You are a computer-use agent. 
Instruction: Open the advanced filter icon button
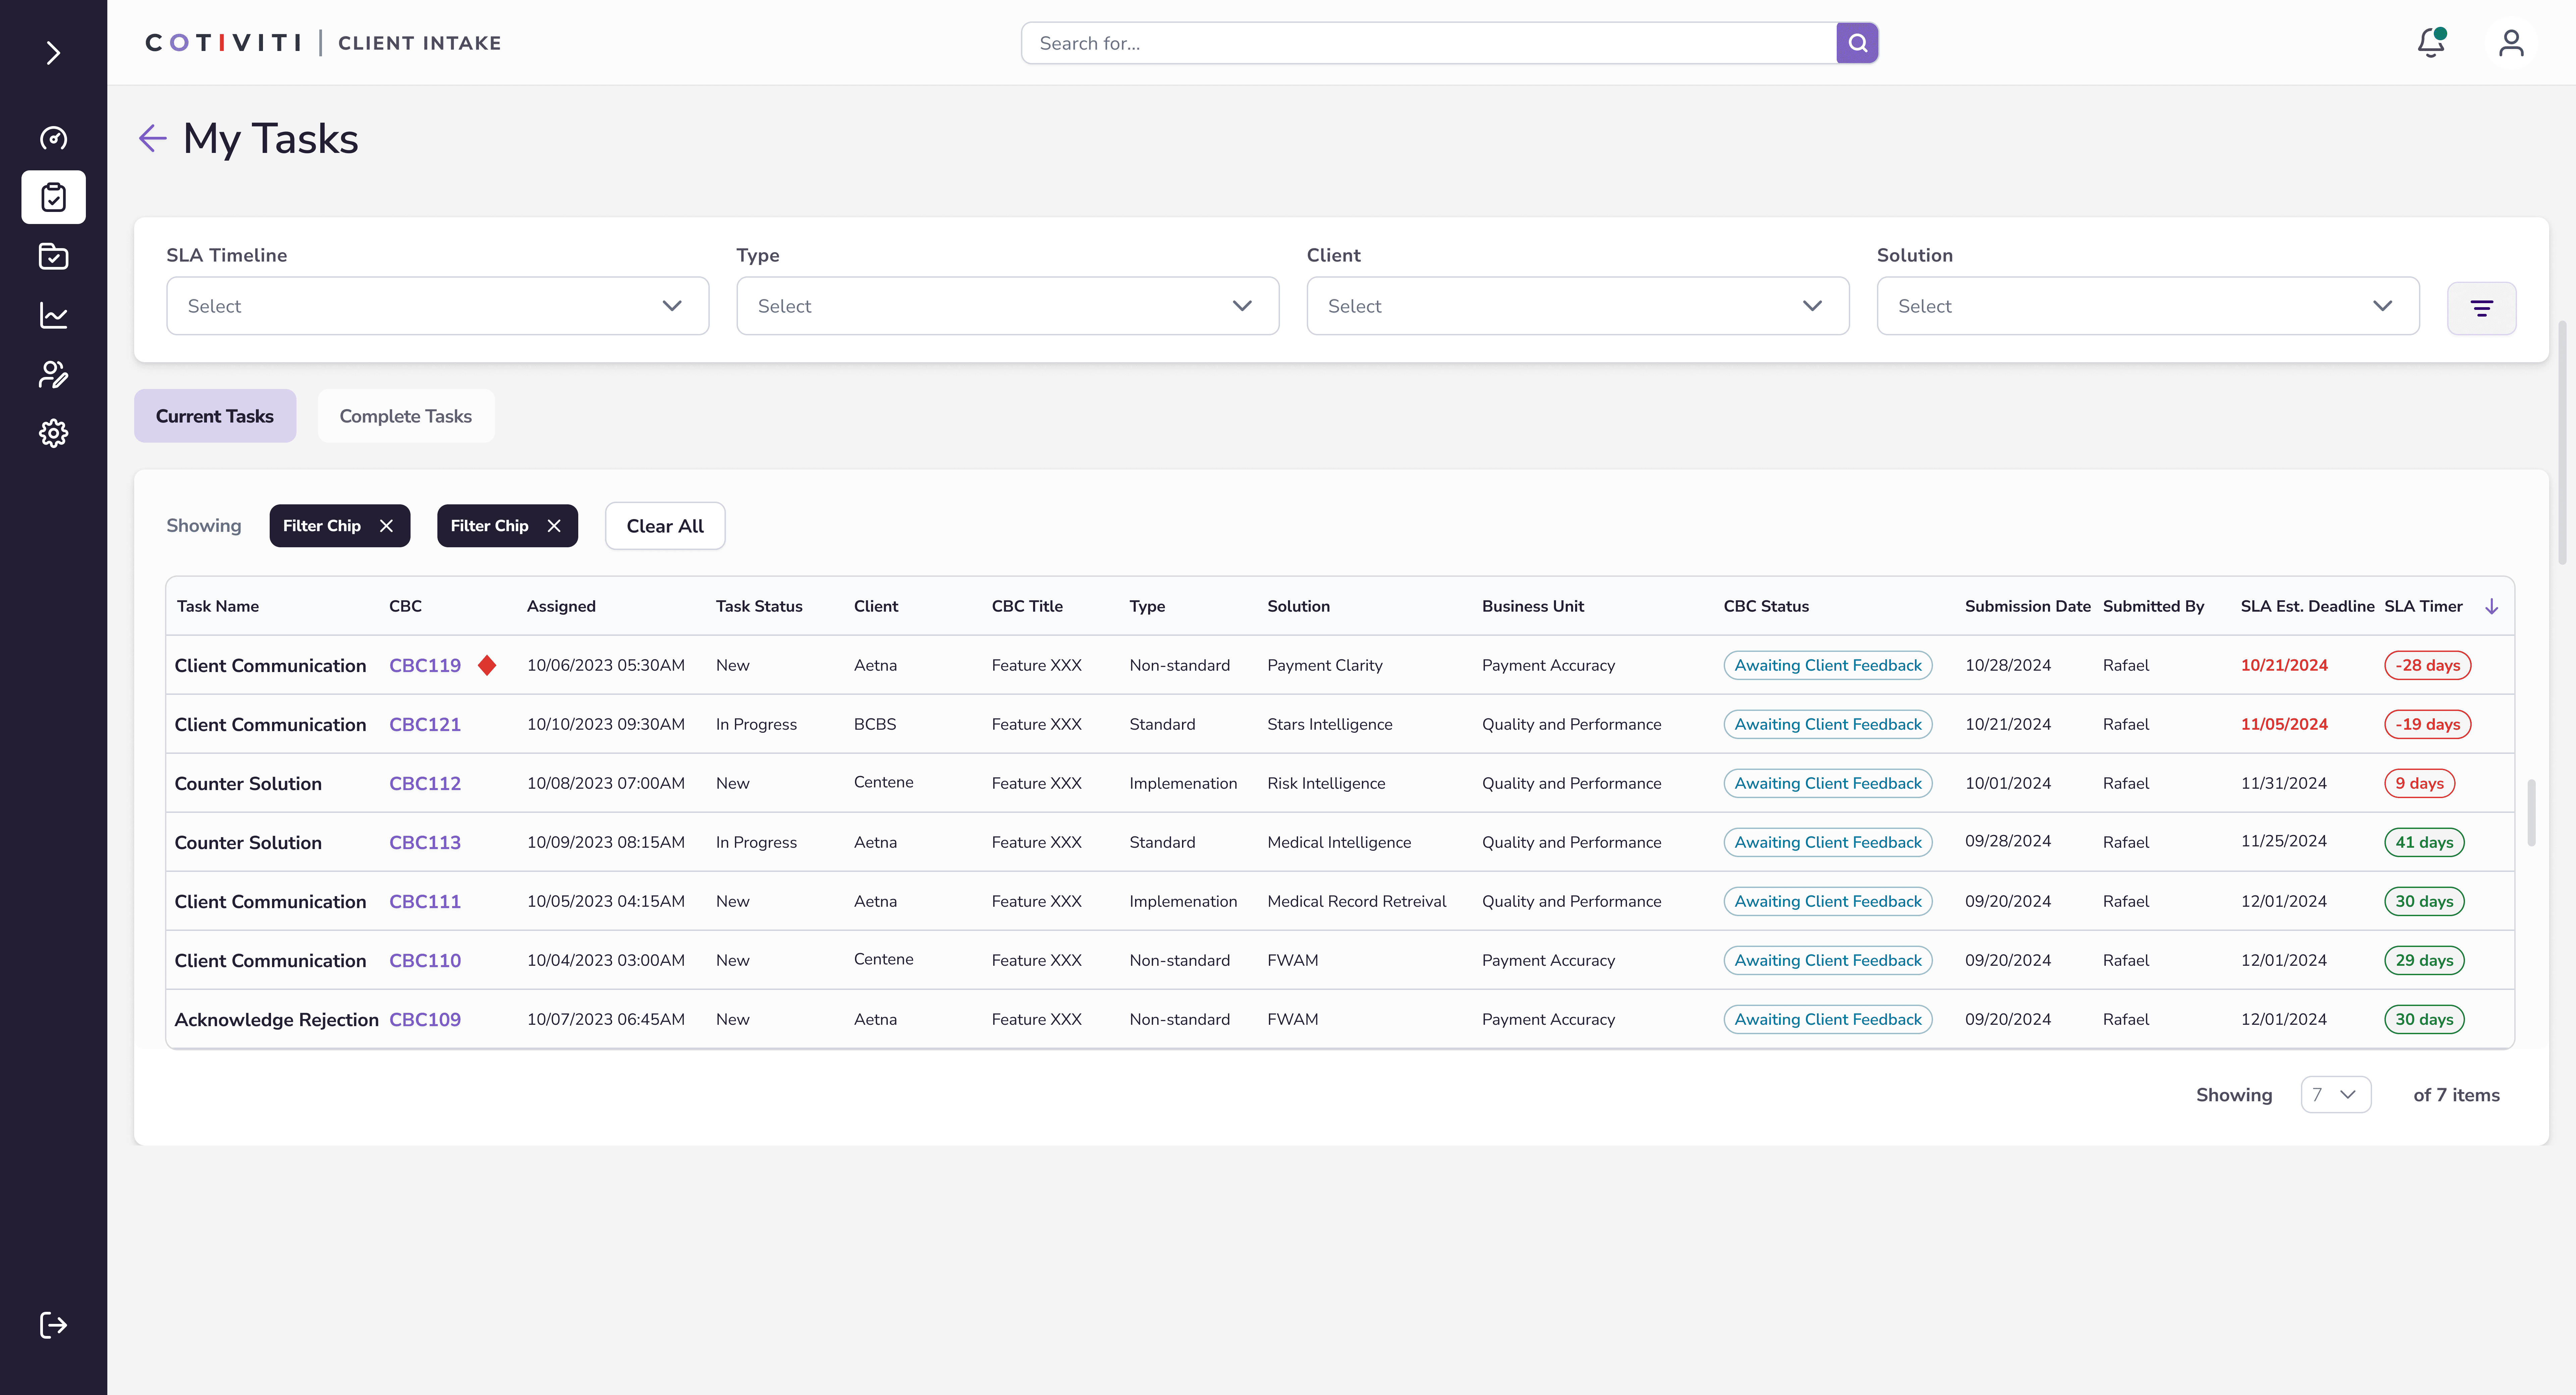coord(2481,308)
